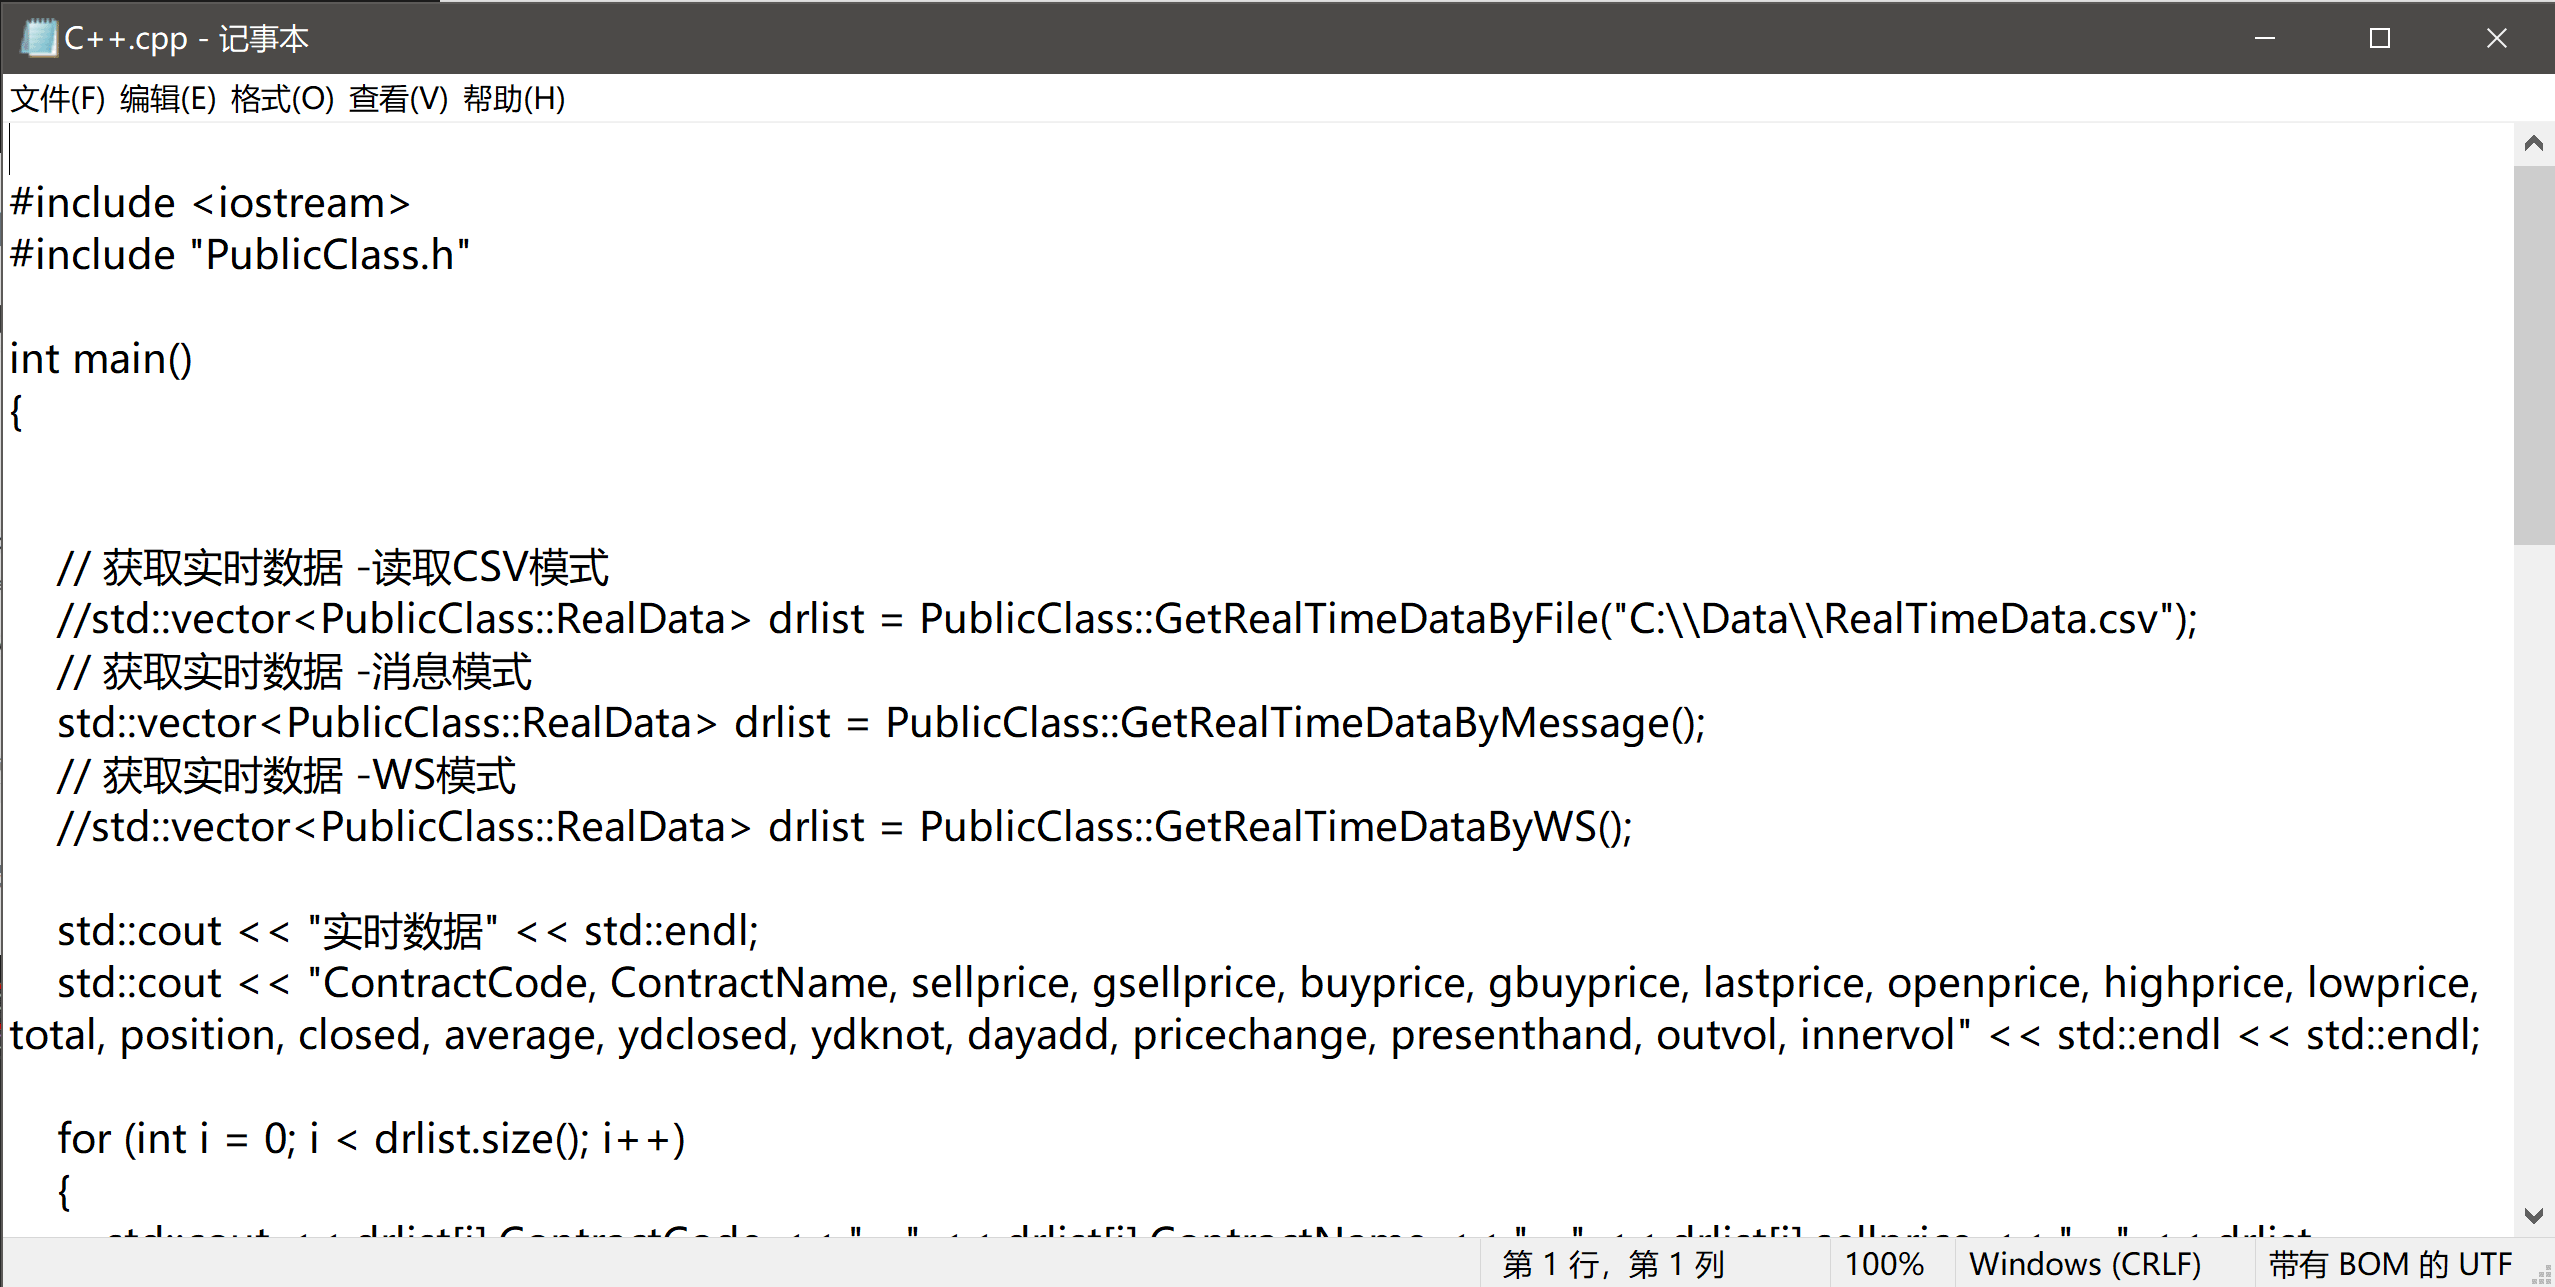
Task: Click the scroll up arrow
Action: [2533, 144]
